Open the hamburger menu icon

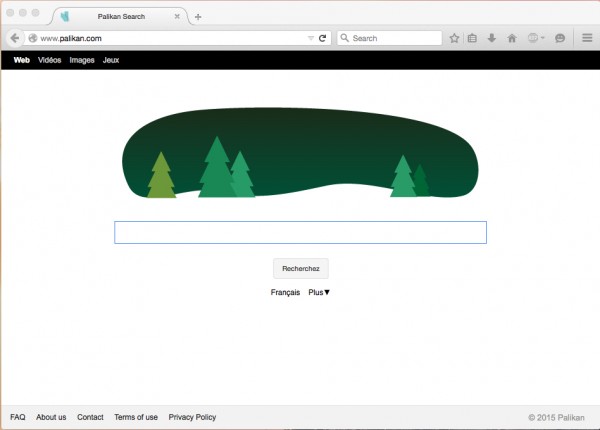tap(587, 38)
